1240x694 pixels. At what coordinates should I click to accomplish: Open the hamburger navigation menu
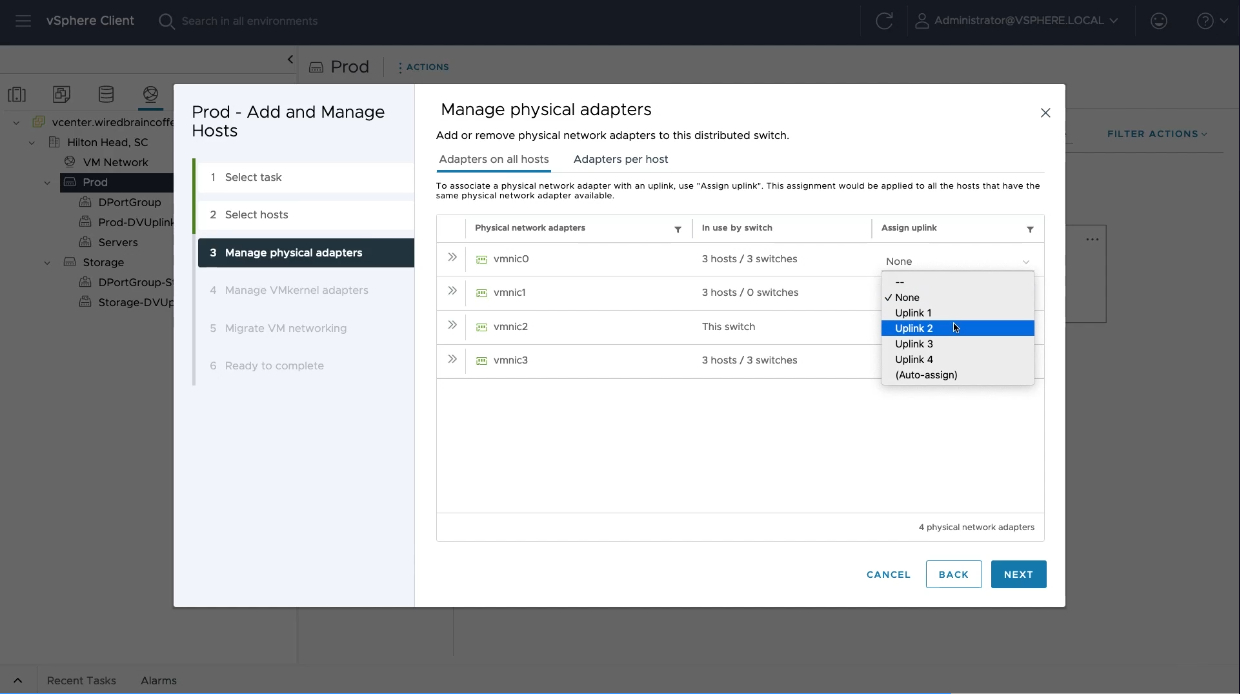pyautogui.click(x=23, y=21)
